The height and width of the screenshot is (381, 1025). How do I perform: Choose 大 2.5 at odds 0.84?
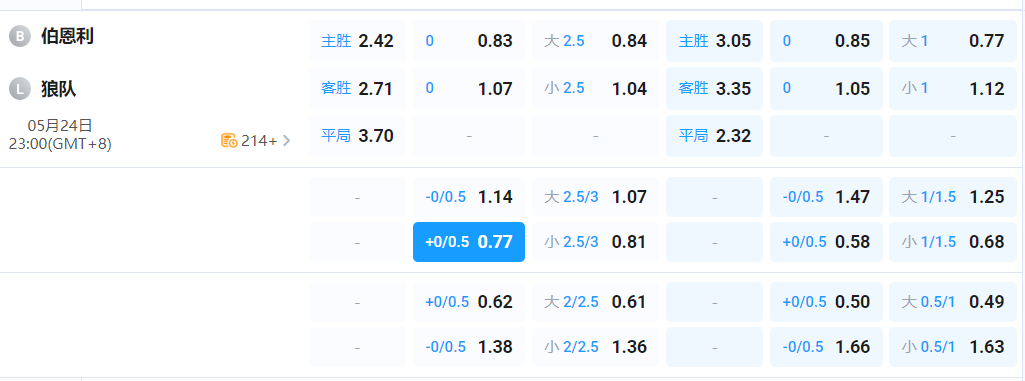coord(596,41)
